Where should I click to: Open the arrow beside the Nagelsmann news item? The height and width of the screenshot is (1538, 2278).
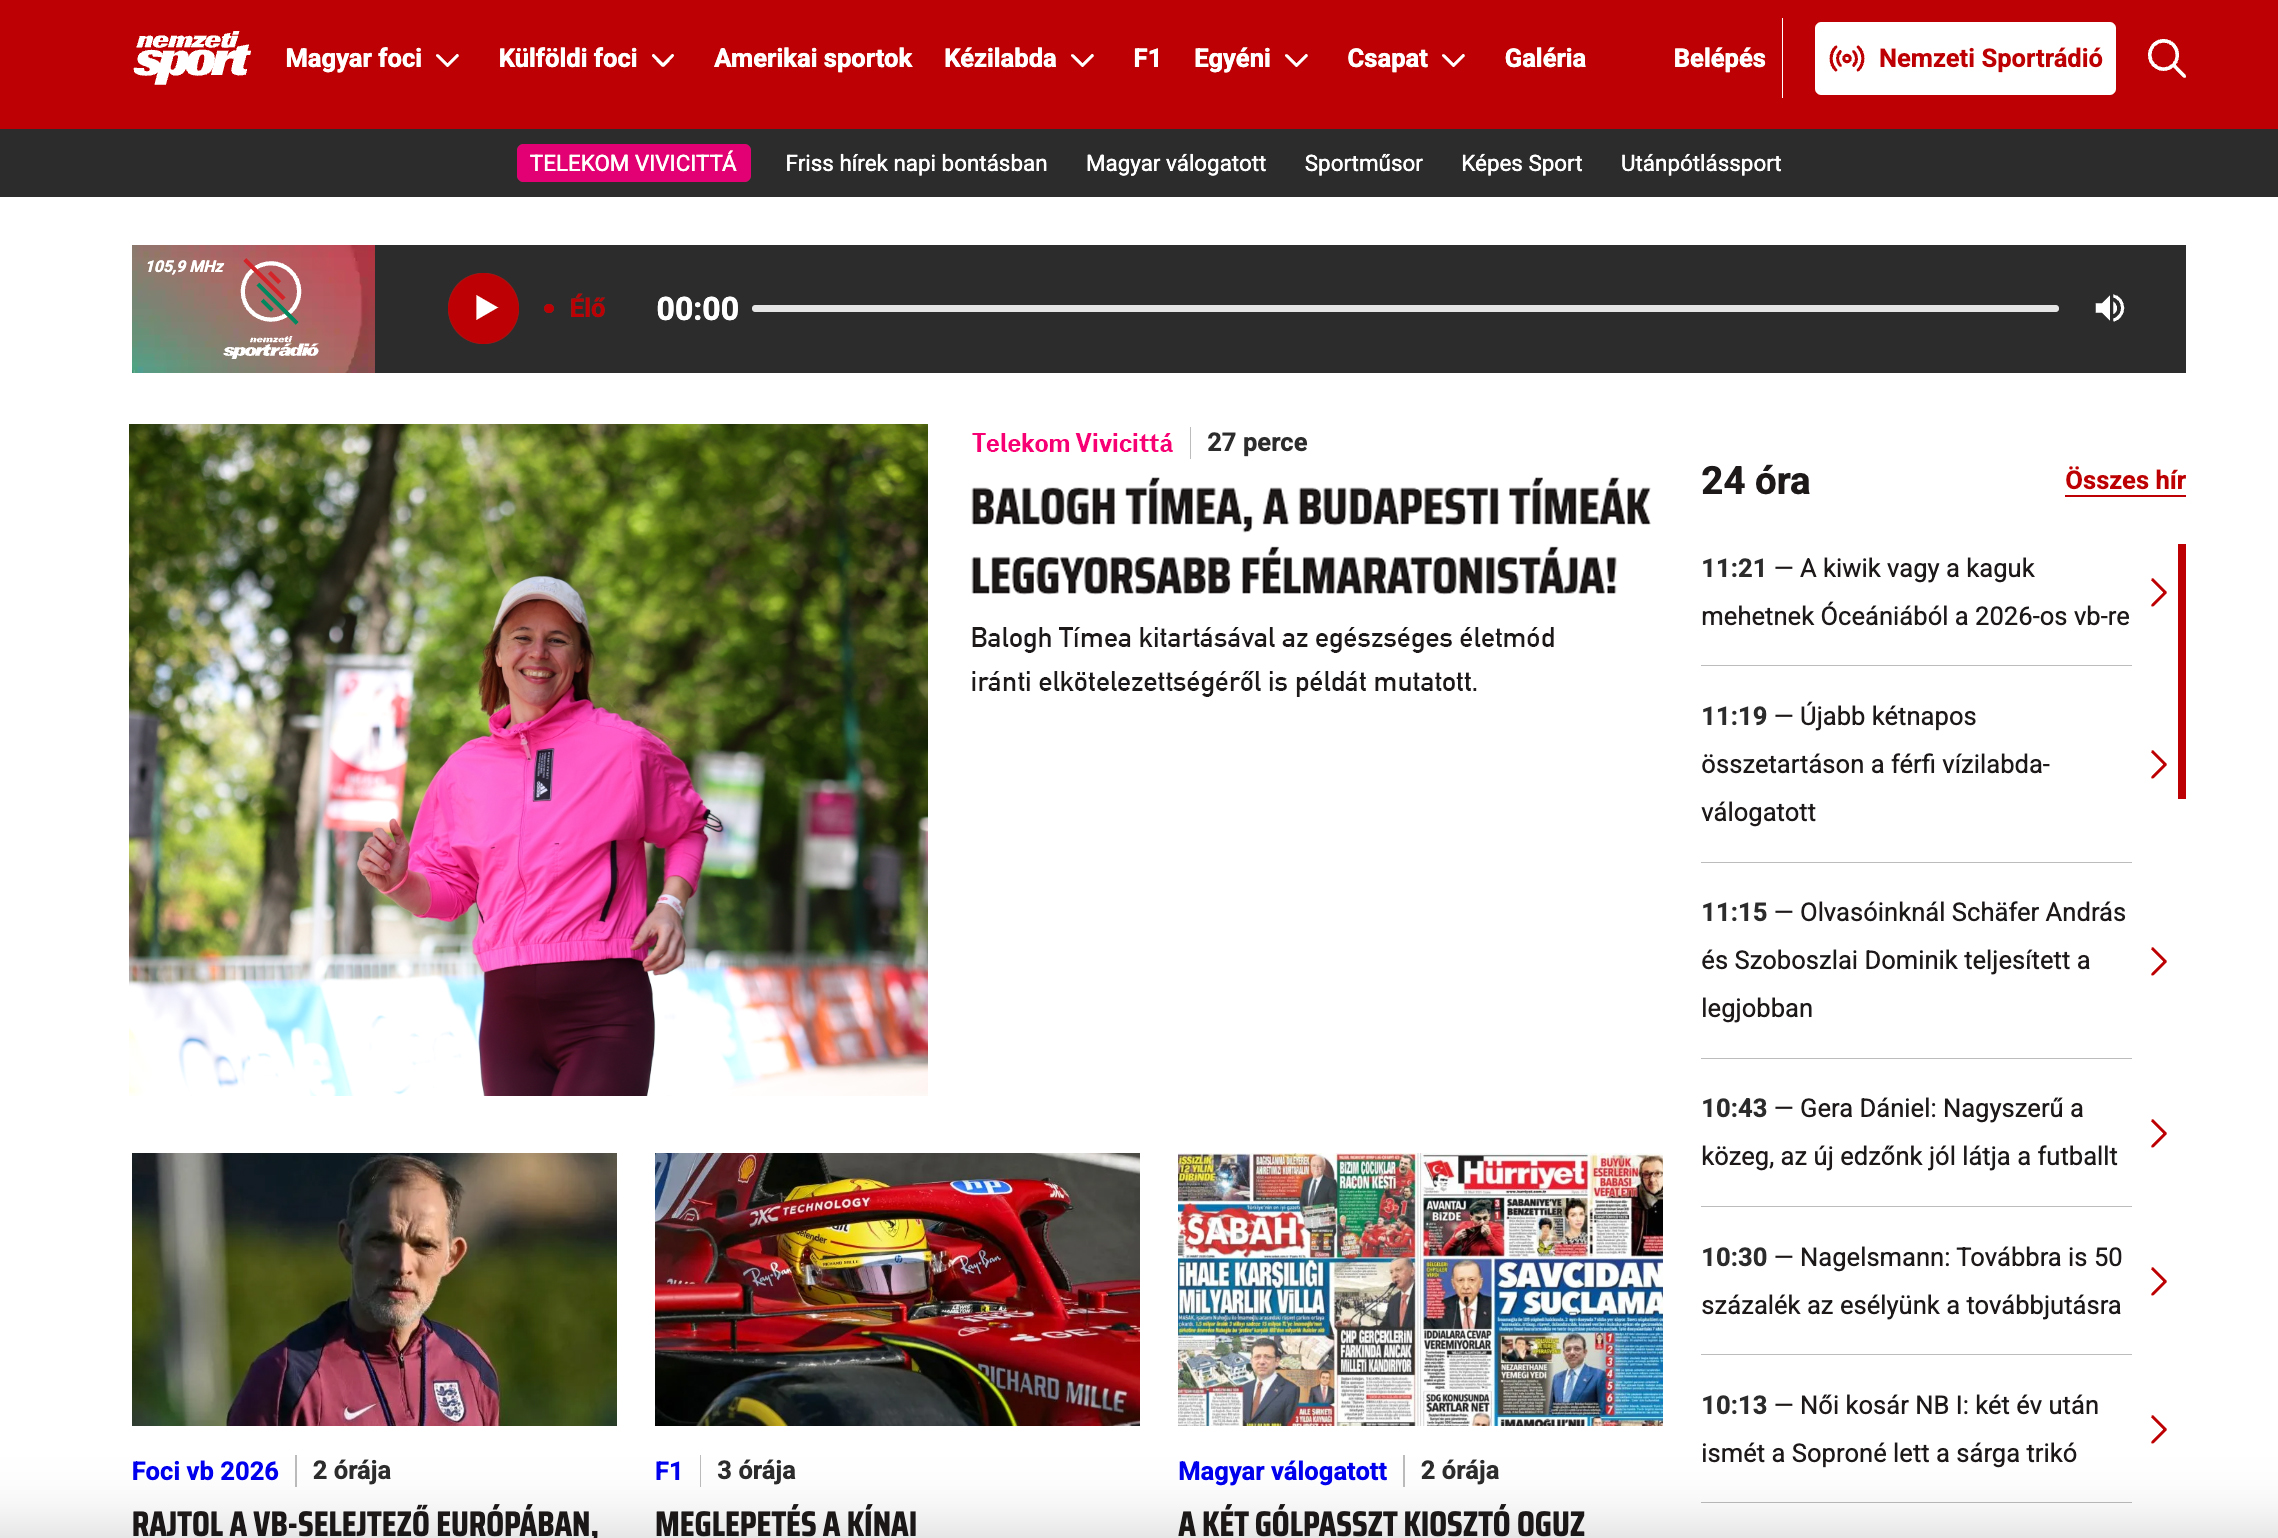tap(2158, 1282)
